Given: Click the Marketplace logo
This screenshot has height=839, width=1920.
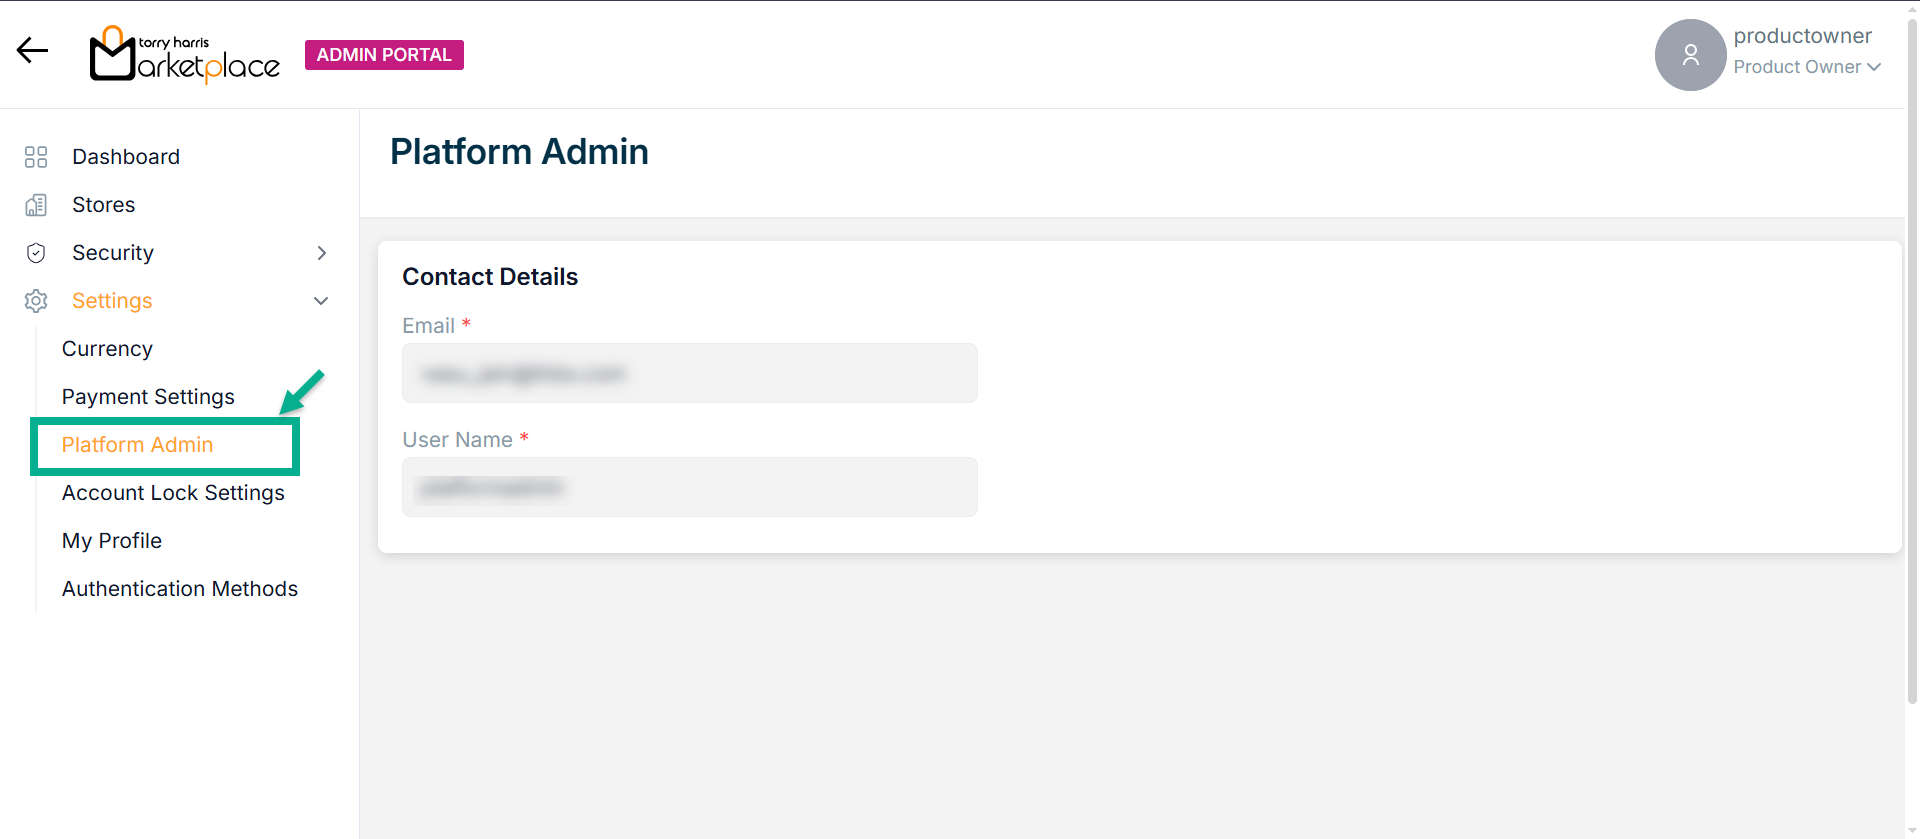Looking at the screenshot, I should 185,55.
